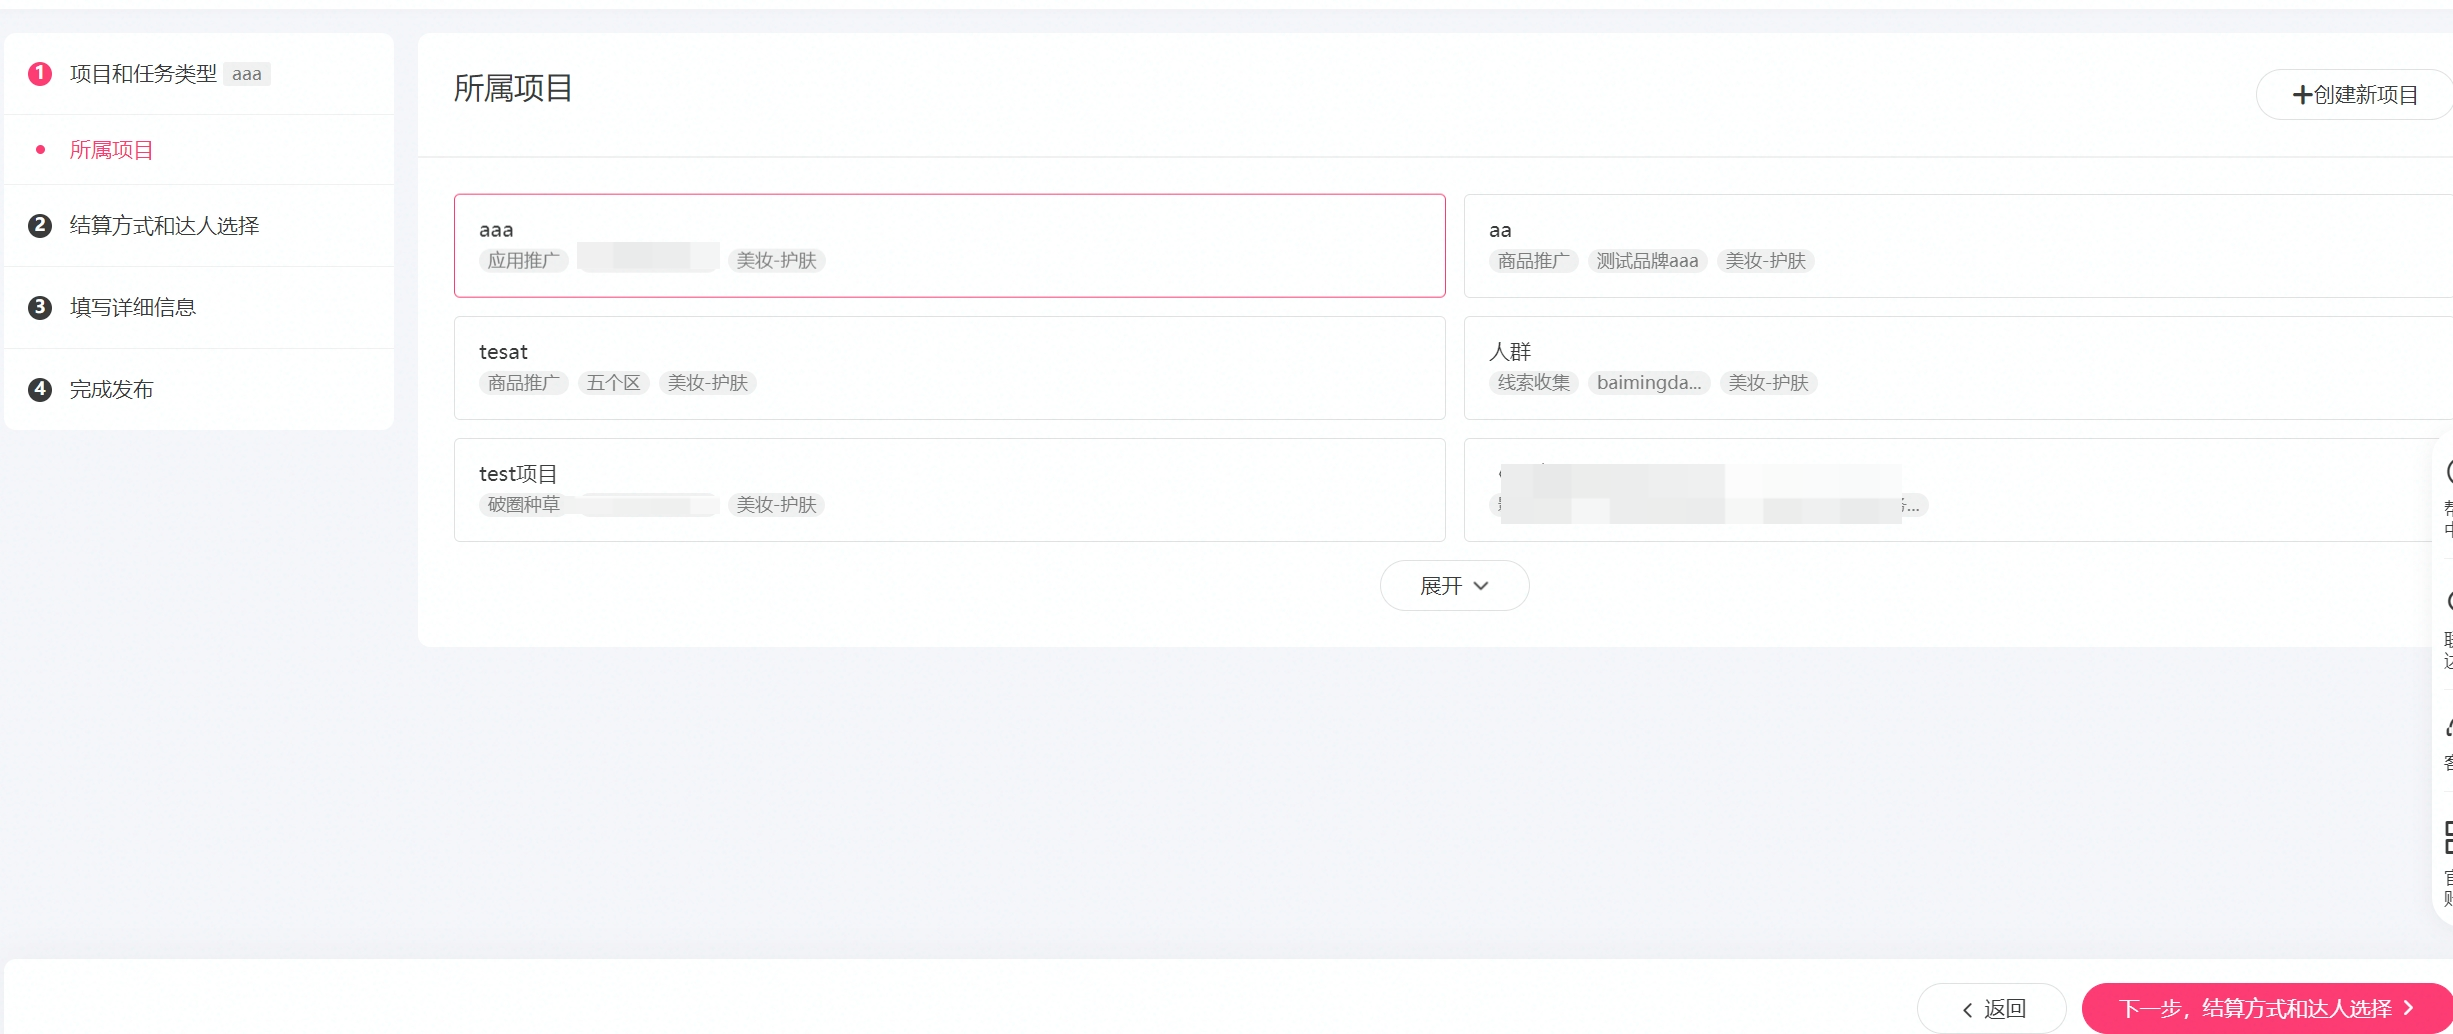Go to step 填写详细信息
This screenshot has width=2453, height=1034.
(x=133, y=308)
